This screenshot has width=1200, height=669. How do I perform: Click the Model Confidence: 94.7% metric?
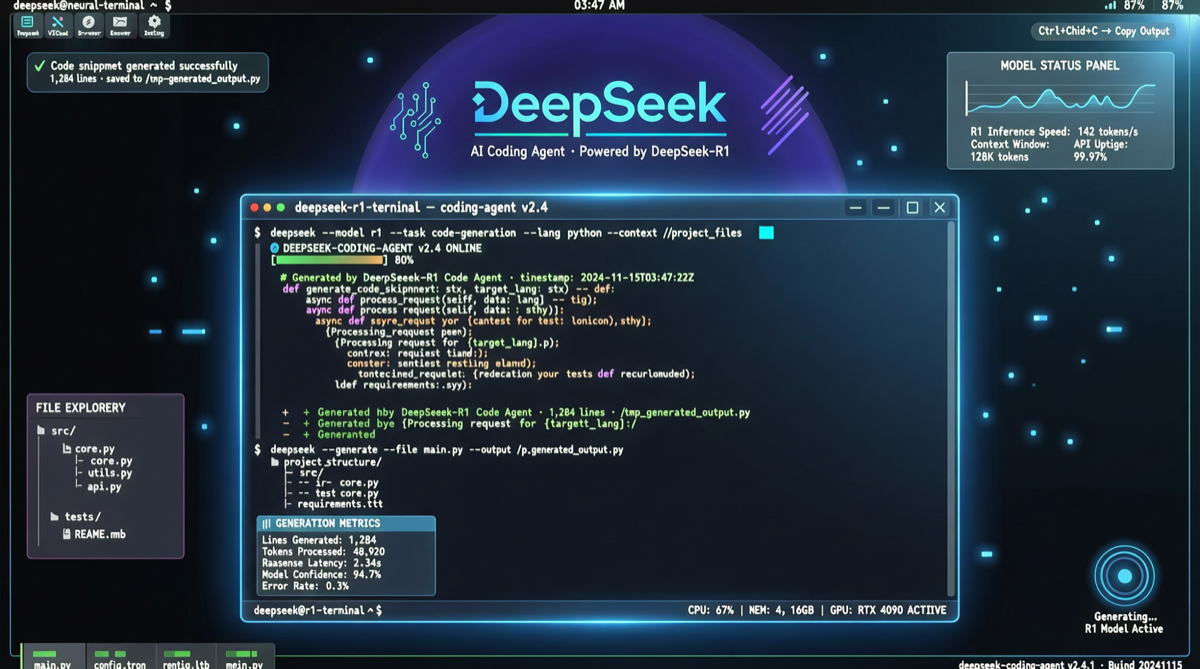tap(321, 575)
